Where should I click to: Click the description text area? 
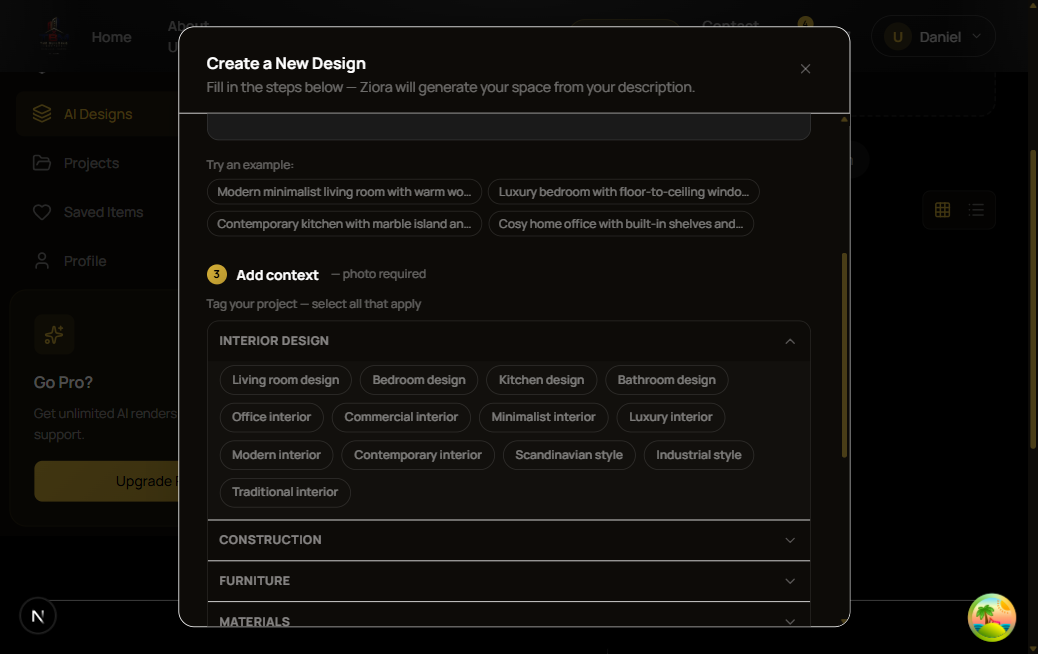508,126
